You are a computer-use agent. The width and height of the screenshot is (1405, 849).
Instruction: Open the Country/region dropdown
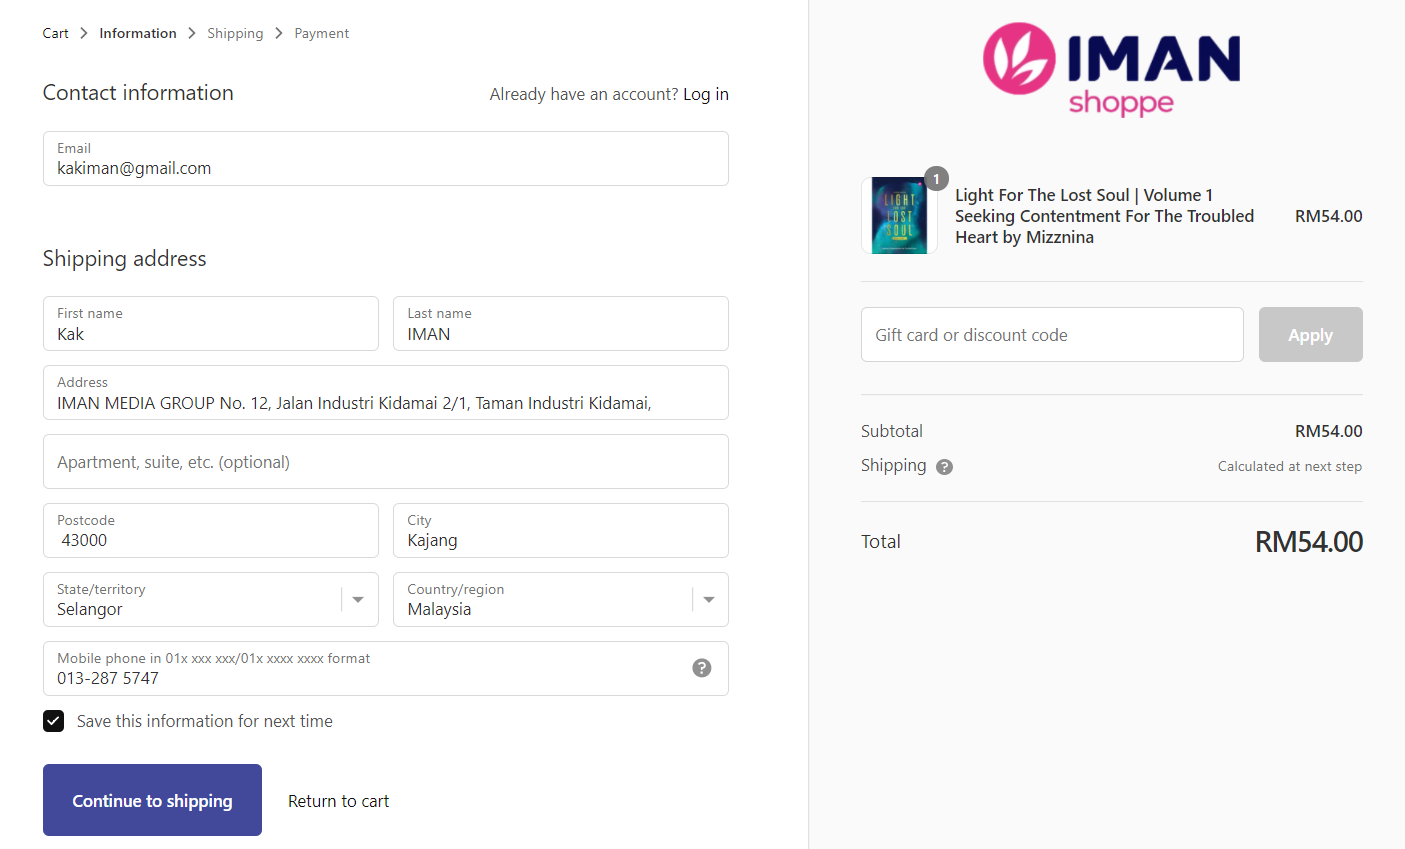tap(561, 600)
